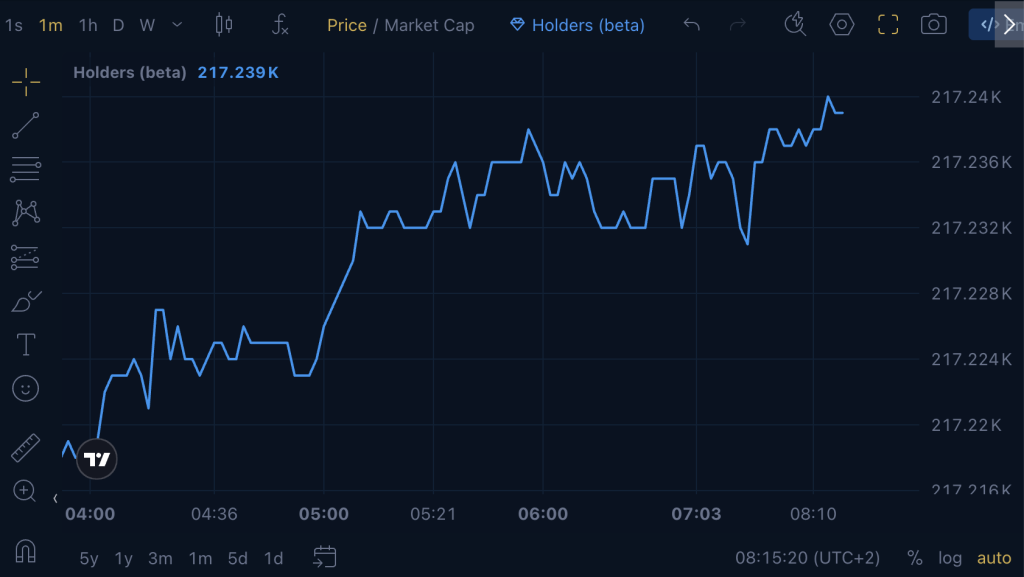Open the go to date calendar
The image size is (1024, 577).
325,557
